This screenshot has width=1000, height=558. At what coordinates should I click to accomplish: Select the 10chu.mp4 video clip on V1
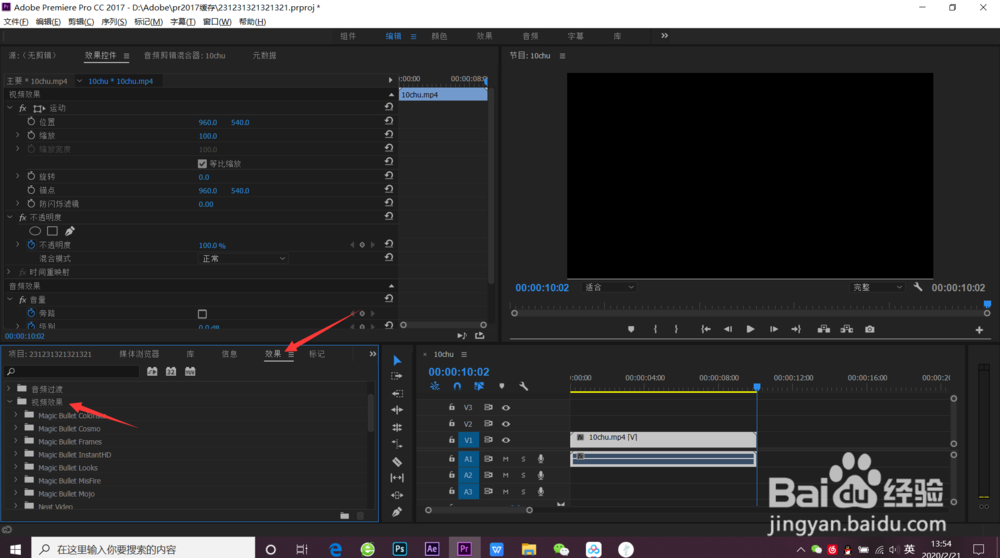[663, 438]
